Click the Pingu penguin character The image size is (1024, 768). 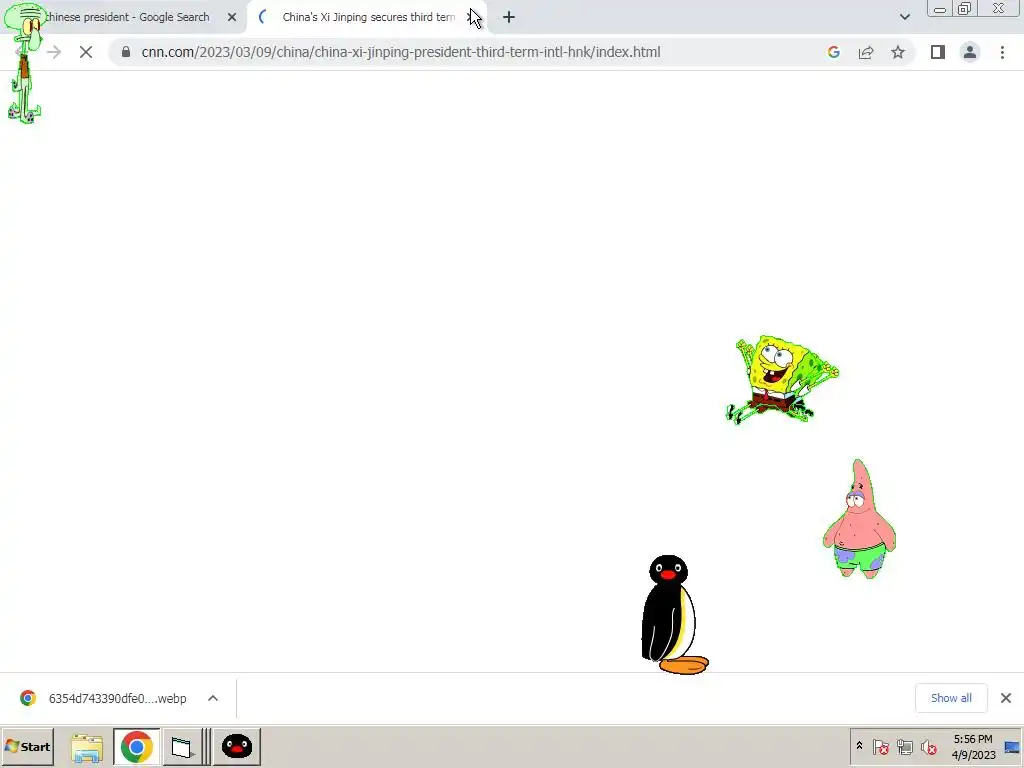click(673, 615)
